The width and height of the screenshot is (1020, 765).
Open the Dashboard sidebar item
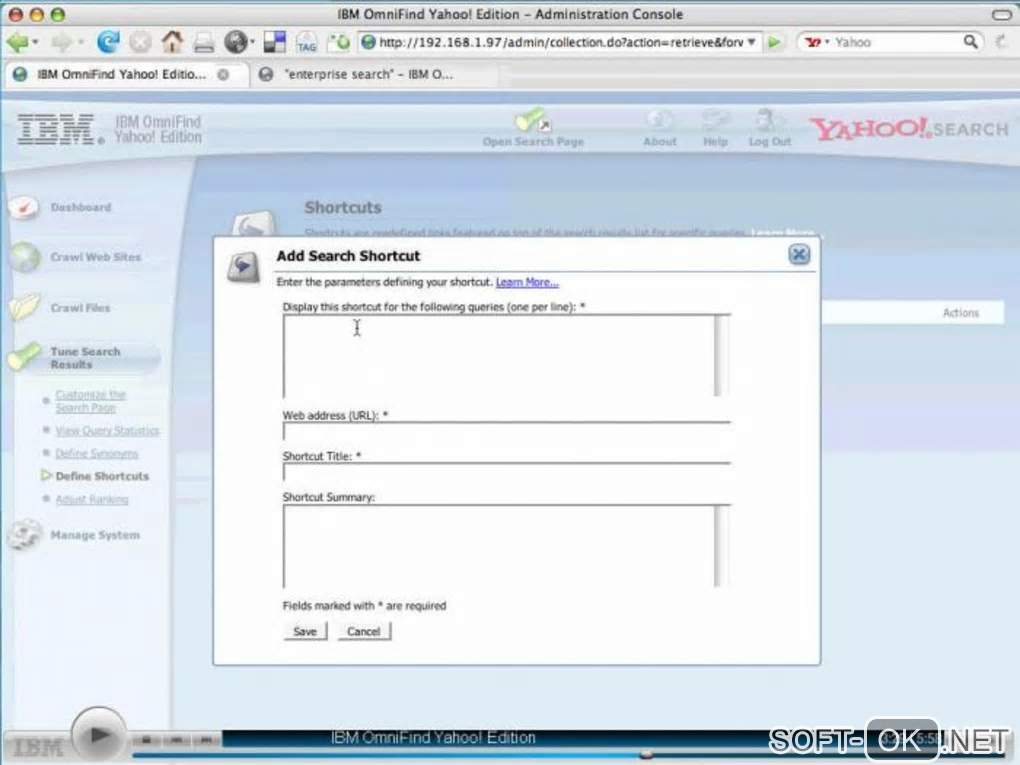pyautogui.click(x=81, y=208)
